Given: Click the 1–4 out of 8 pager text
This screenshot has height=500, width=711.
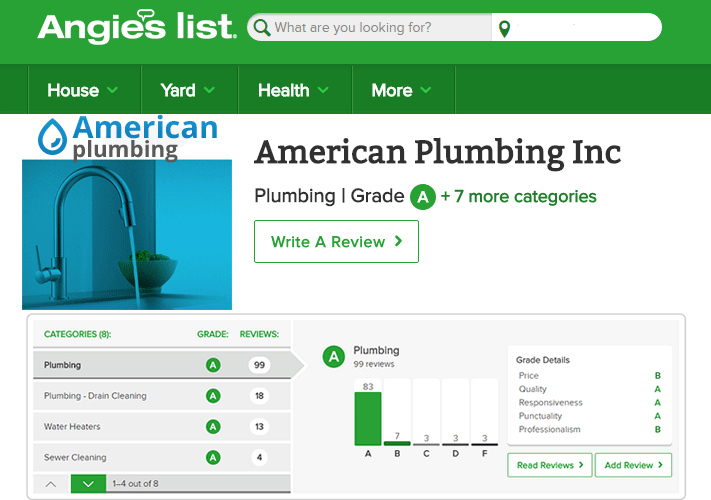Looking at the screenshot, I should click(x=136, y=484).
